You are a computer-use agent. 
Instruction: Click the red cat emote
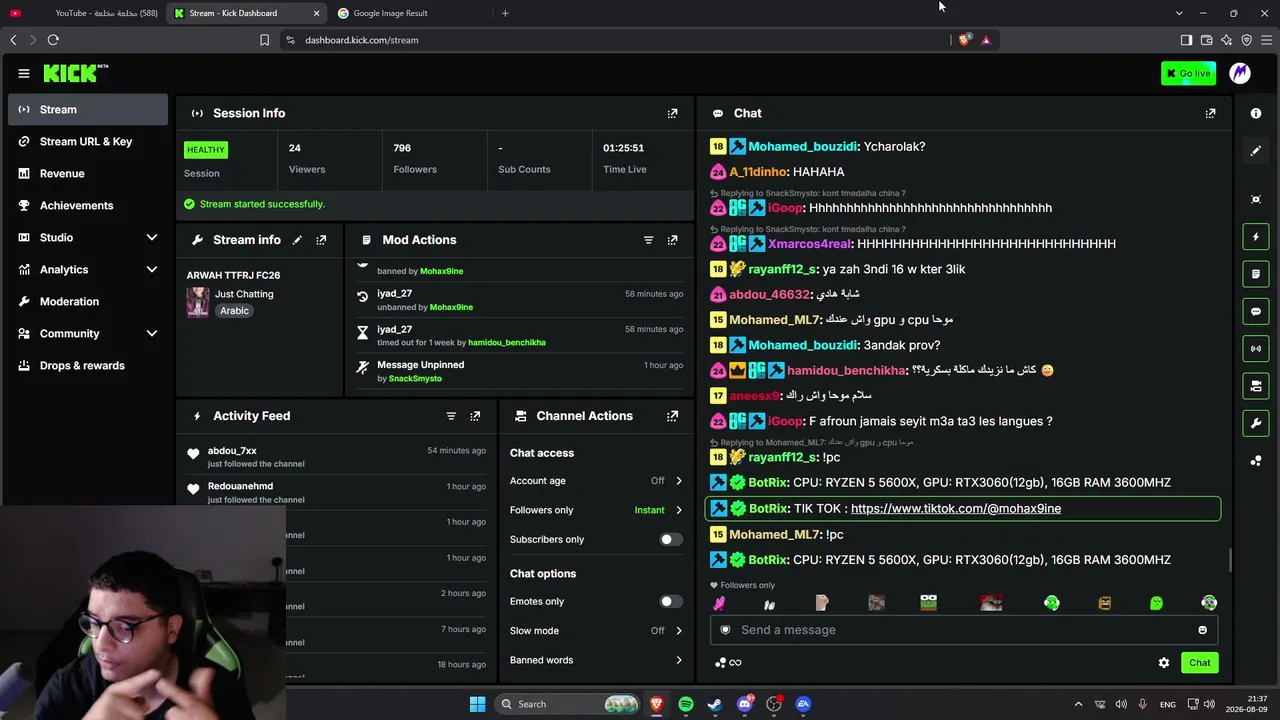tap(991, 603)
